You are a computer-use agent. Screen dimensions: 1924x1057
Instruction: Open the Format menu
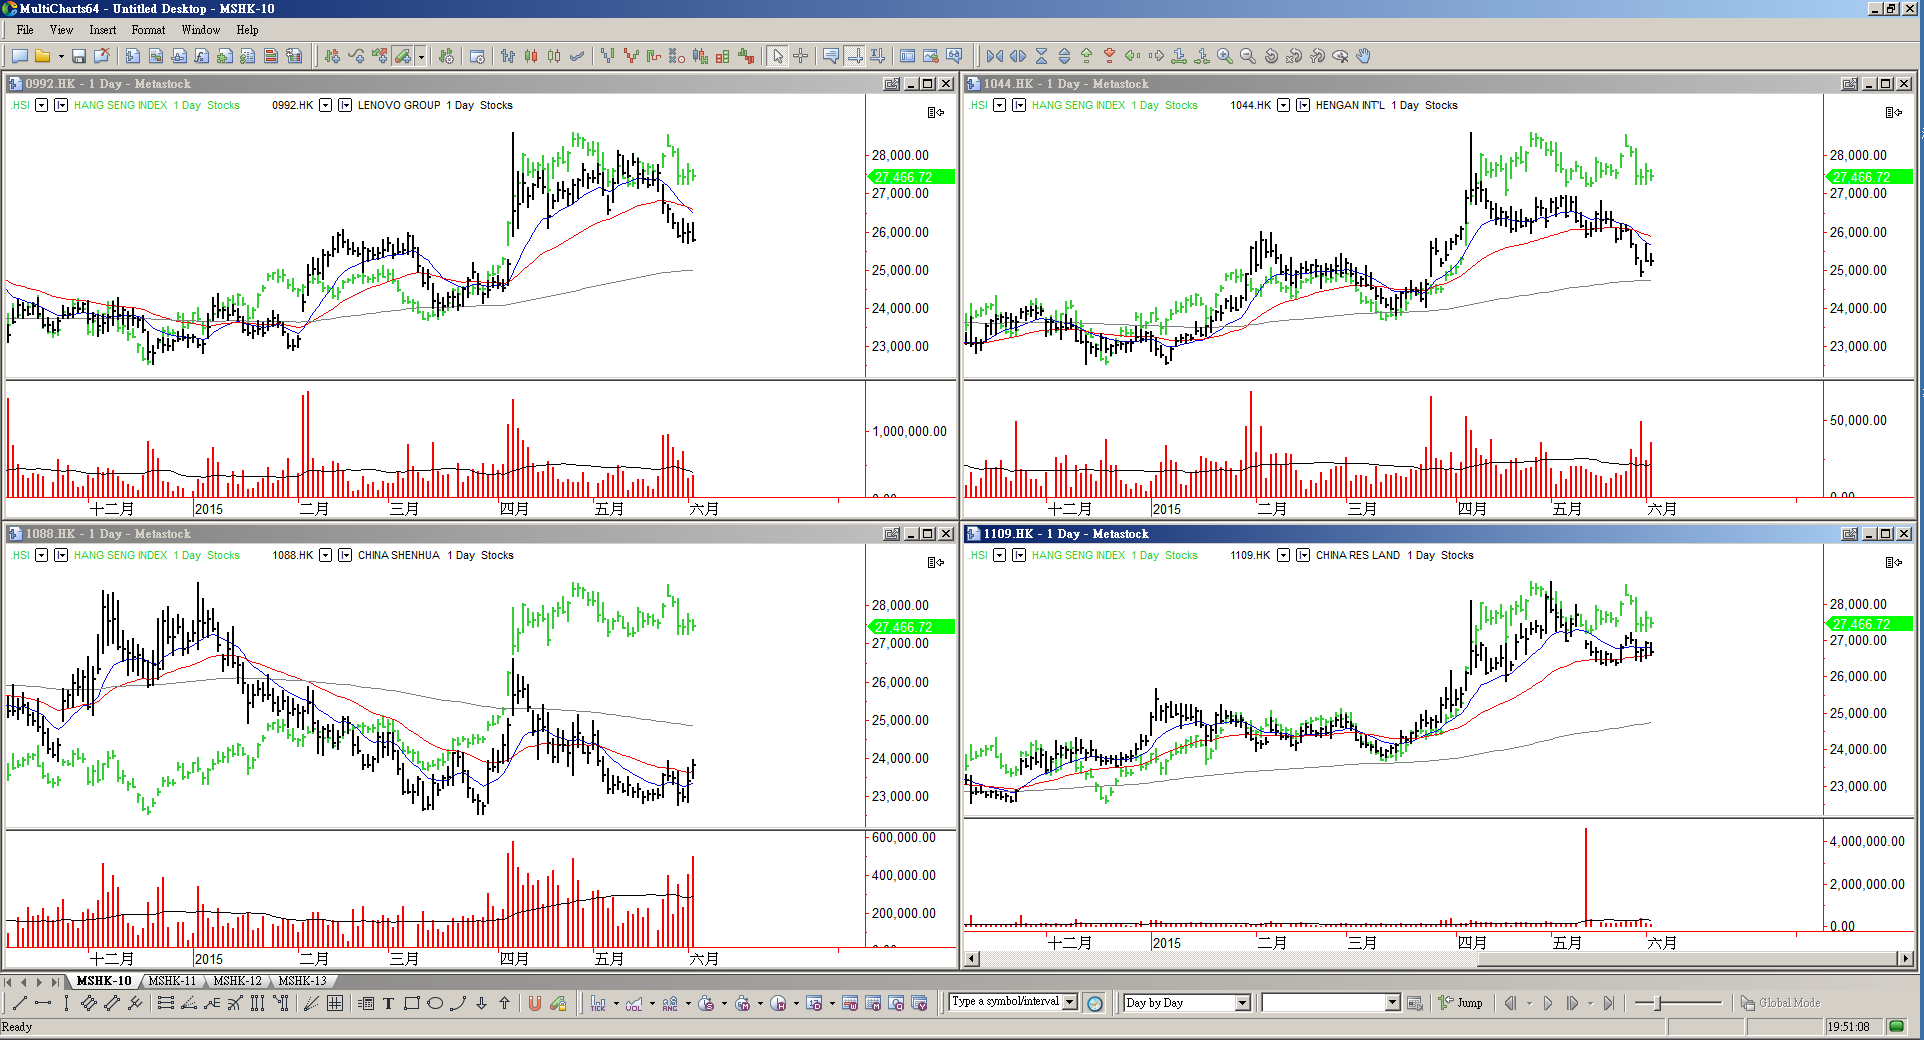[x=148, y=30]
